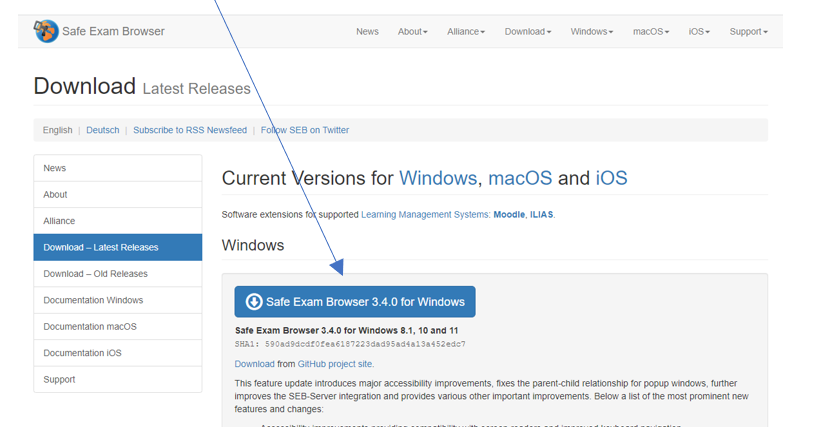Open Follow SEB on Twitter link
Image resolution: width=825 pixels, height=444 pixels.
coord(305,130)
